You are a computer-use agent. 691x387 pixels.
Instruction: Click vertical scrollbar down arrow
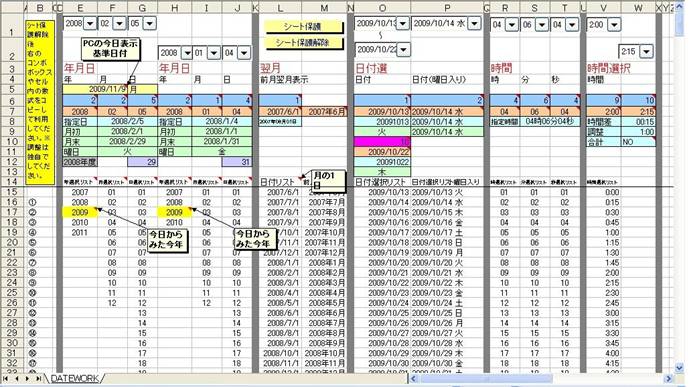click(680, 368)
